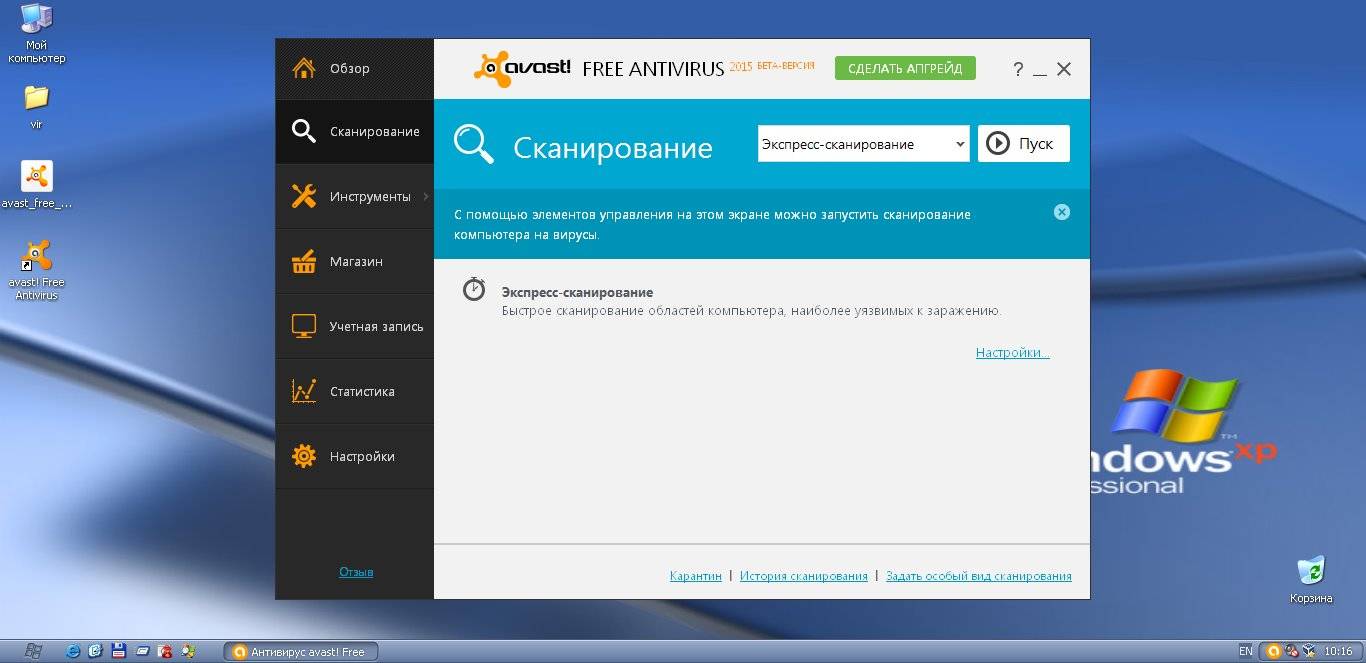The image size is (1366, 663).
Task: Click the Магазин basket icon
Action: click(303, 261)
